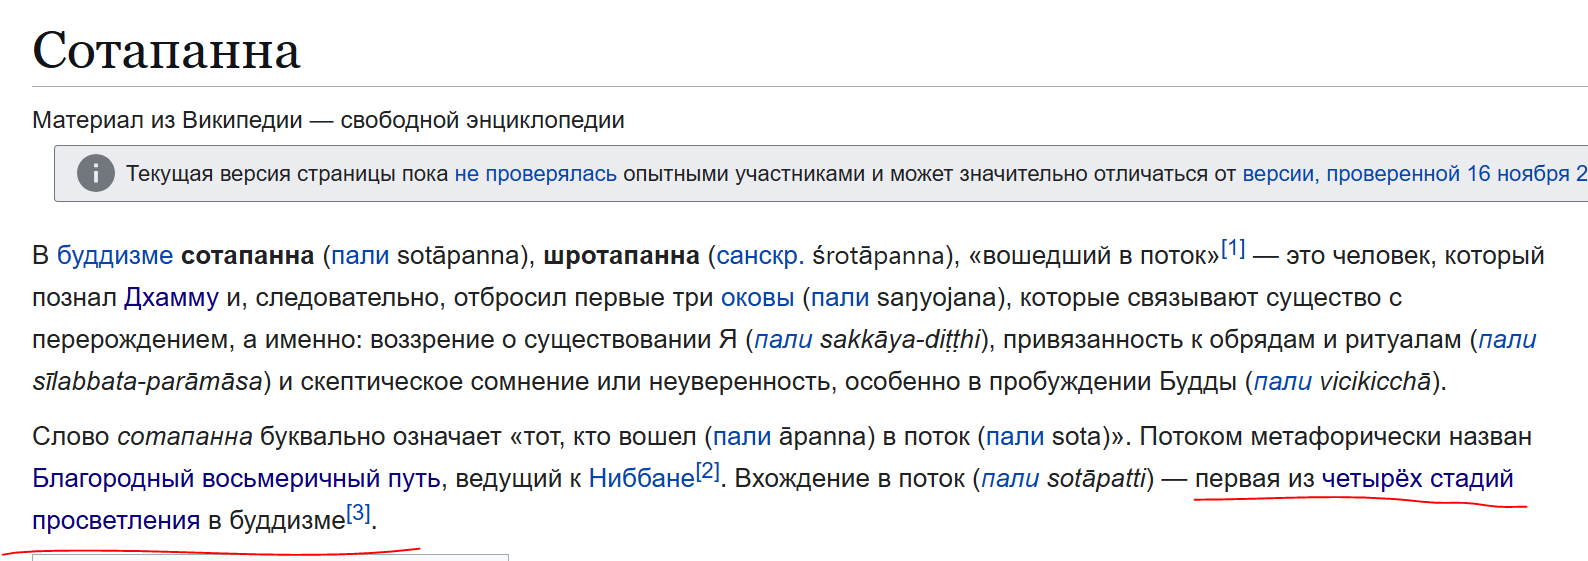
Task: Open the «оковы» link
Action: [x=757, y=298]
